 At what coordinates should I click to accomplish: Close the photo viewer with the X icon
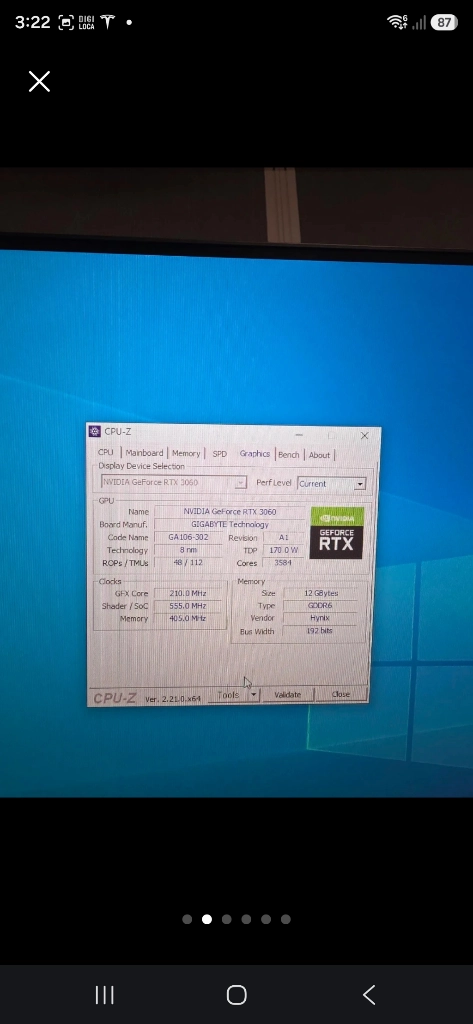[x=39, y=82]
